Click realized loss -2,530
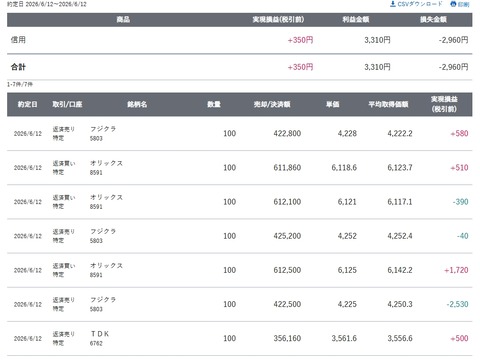The width and height of the screenshot is (480, 361). point(457,304)
